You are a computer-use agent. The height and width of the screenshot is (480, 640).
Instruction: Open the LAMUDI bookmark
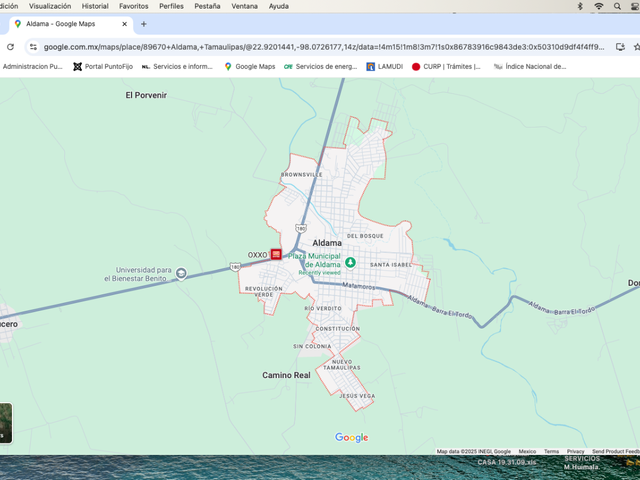point(384,67)
